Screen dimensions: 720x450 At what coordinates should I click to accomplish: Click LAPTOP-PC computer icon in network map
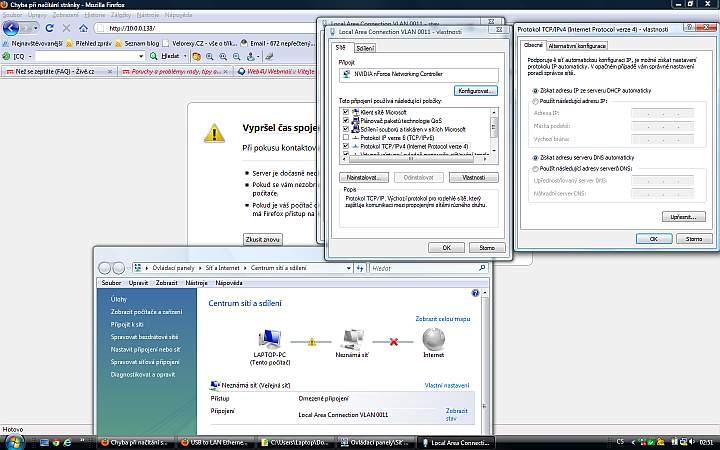point(270,340)
